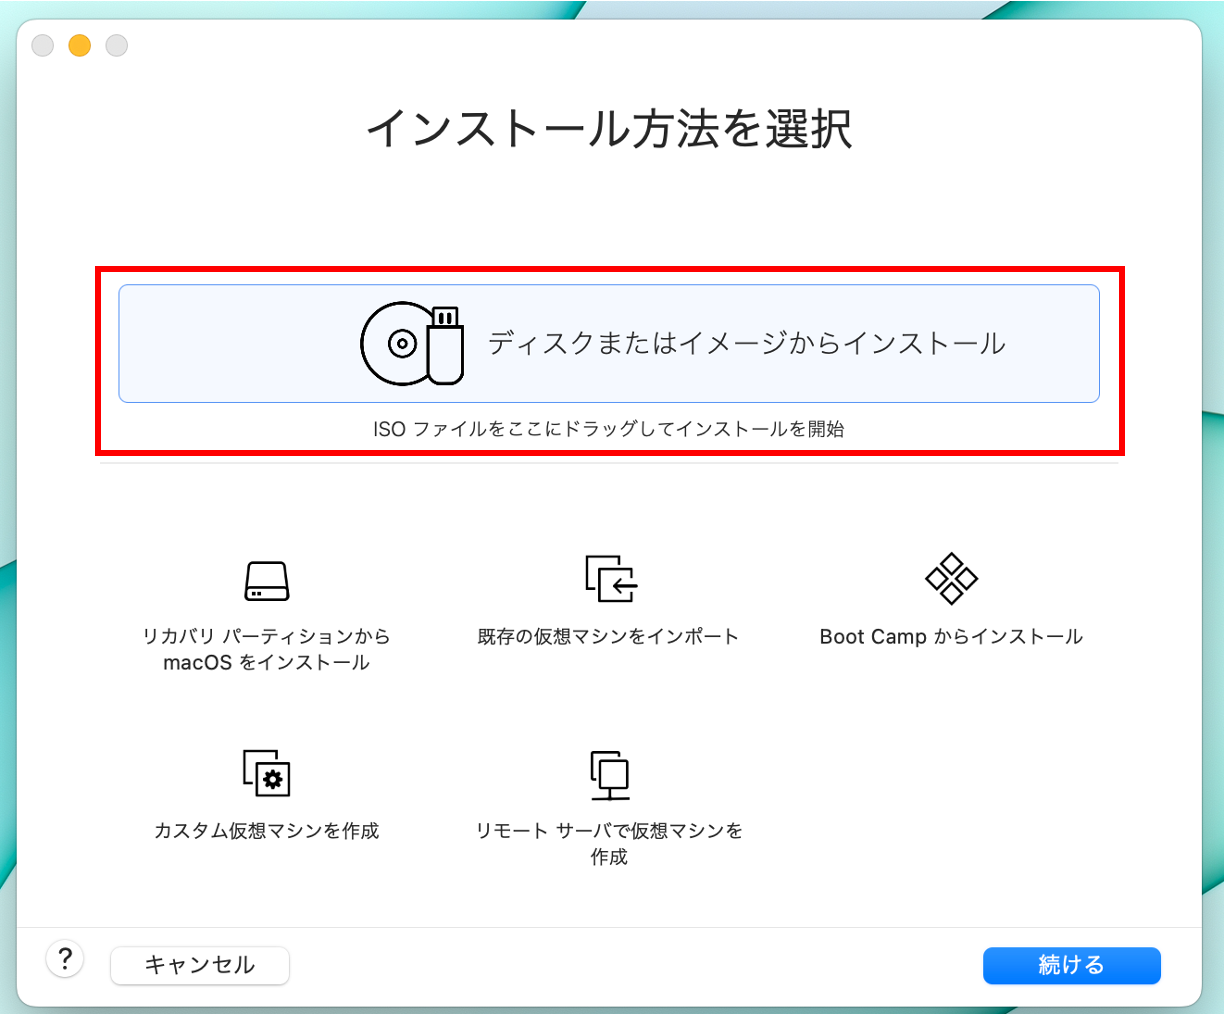Click Boot Camp からインストール label

pyautogui.click(x=951, y=637)
